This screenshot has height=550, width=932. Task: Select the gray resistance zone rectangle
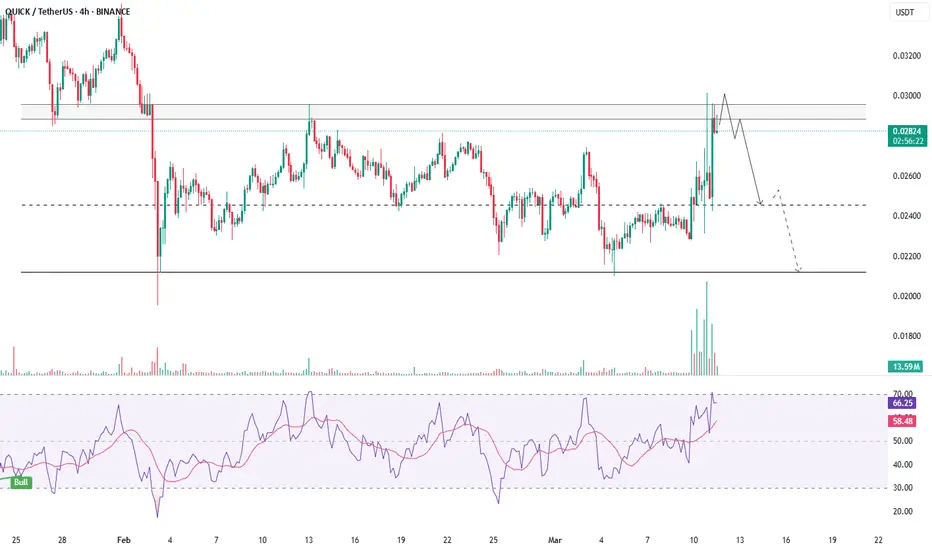[x=443, y=112]
